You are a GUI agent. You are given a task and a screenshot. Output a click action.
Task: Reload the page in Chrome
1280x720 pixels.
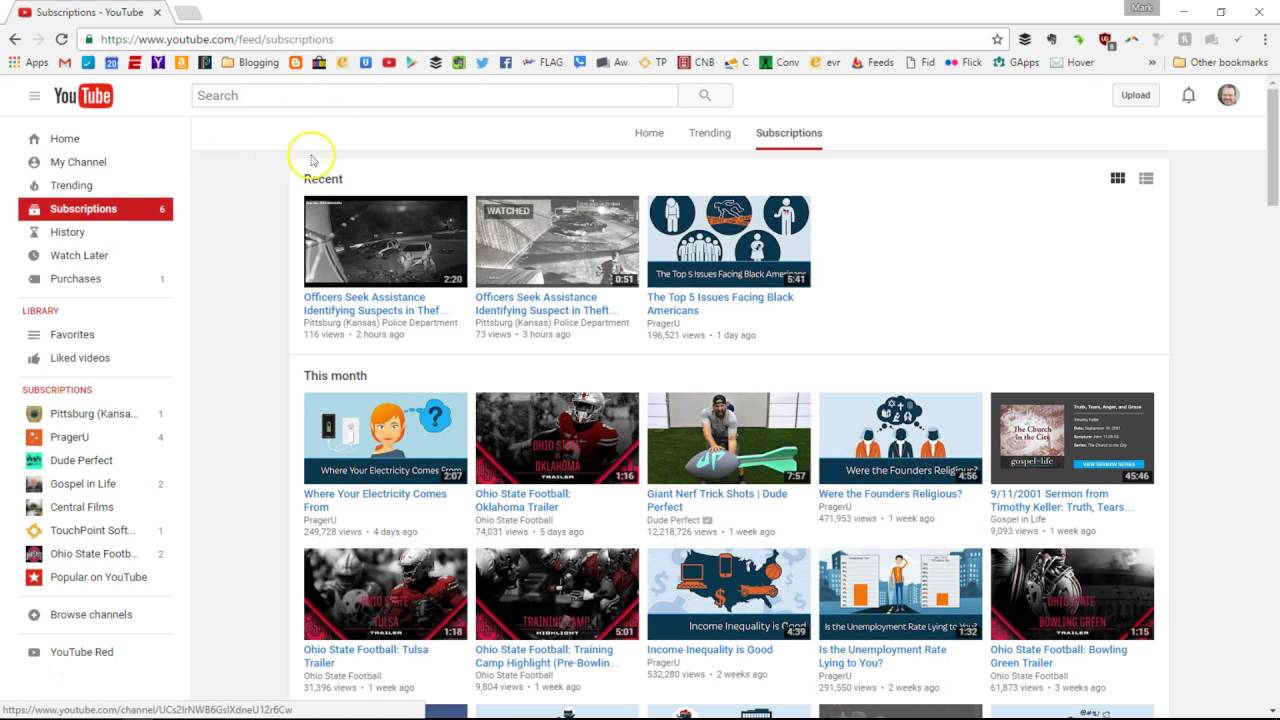(61, 39)
